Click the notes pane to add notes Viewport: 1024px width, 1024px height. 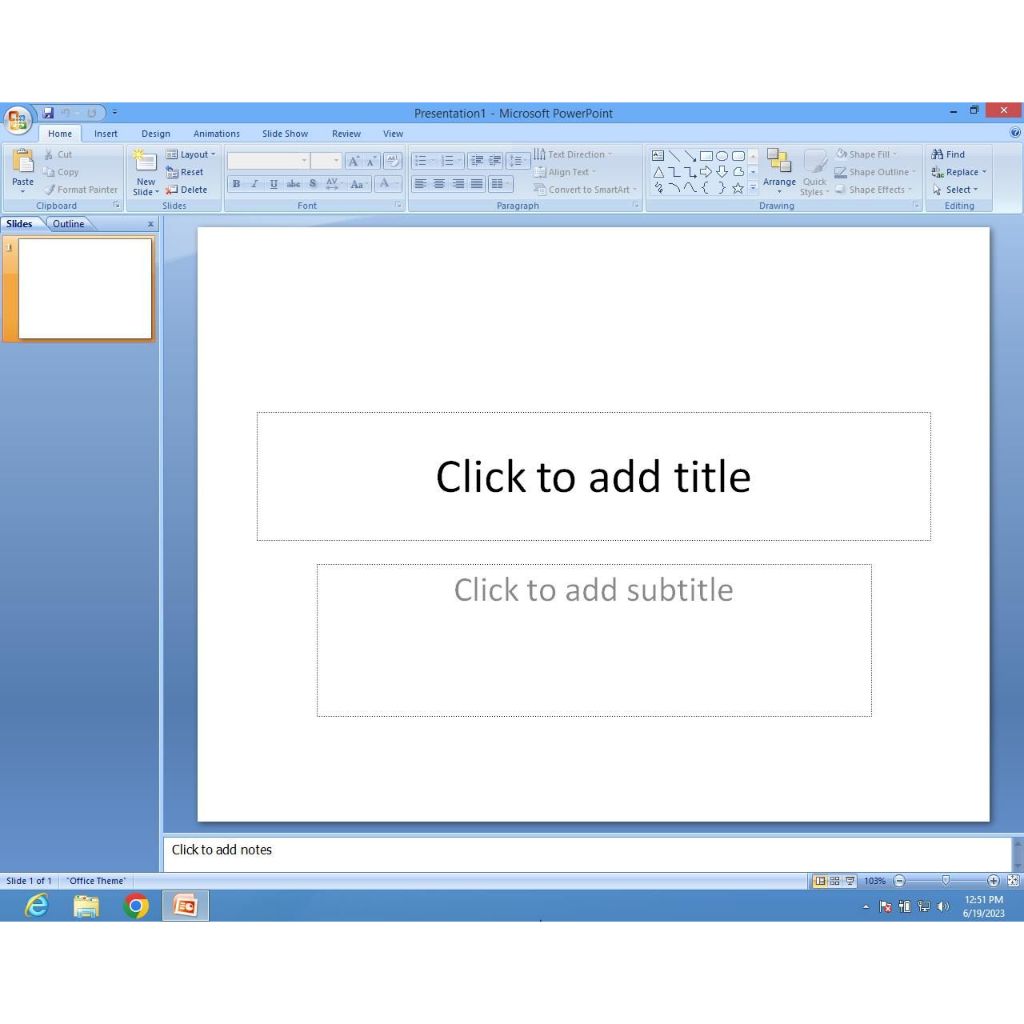587,852
